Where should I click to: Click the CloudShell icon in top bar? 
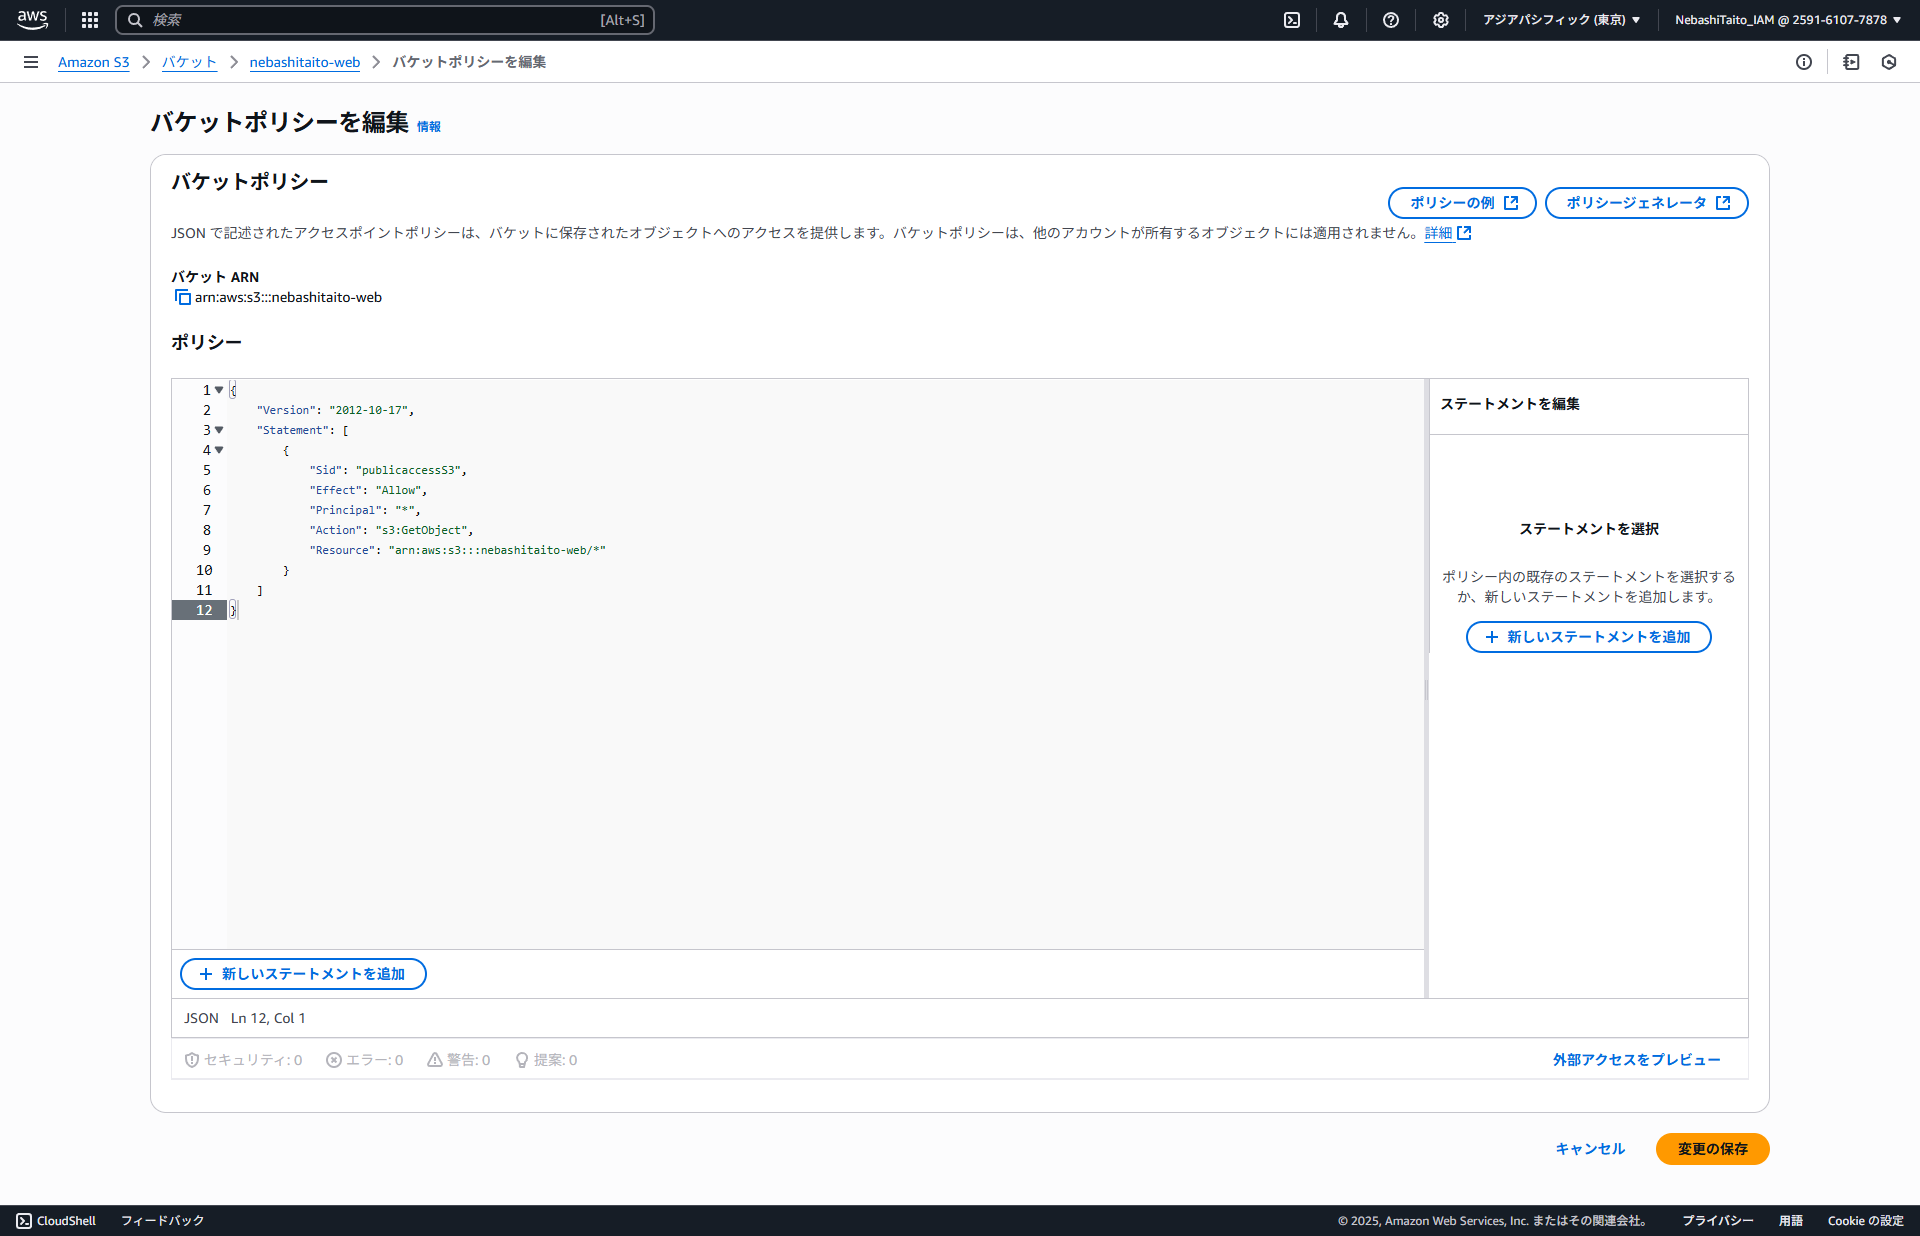click(1292, 20)
